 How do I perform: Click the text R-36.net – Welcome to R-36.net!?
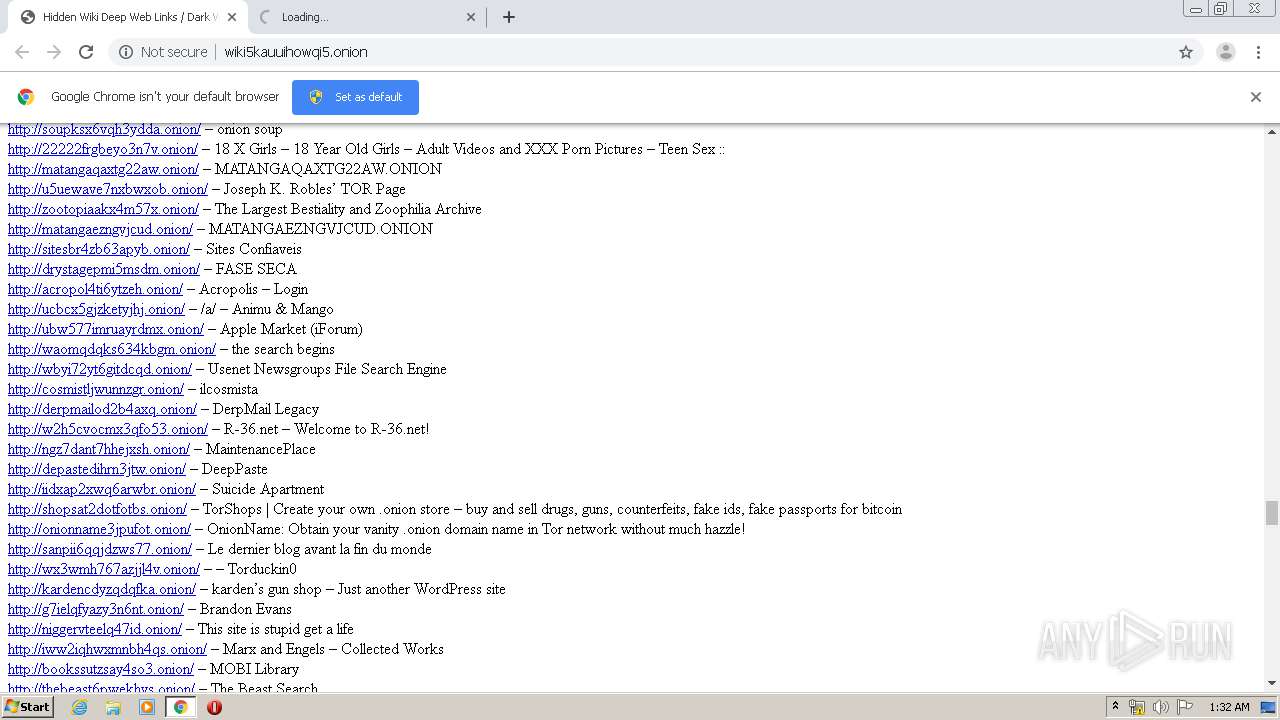click(327, 429)
